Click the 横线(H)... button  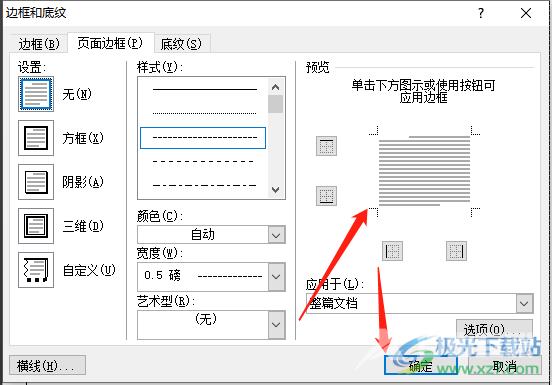[x=47, y=365]
